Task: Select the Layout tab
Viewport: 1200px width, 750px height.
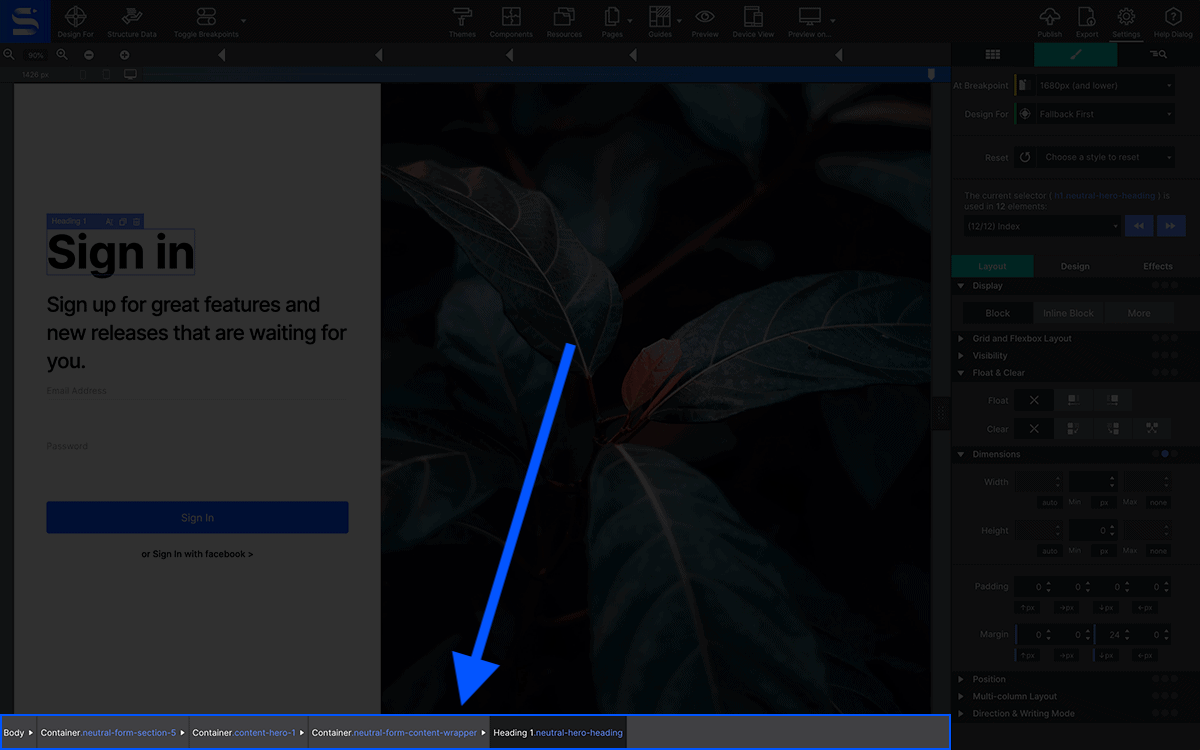Action: 992,266
